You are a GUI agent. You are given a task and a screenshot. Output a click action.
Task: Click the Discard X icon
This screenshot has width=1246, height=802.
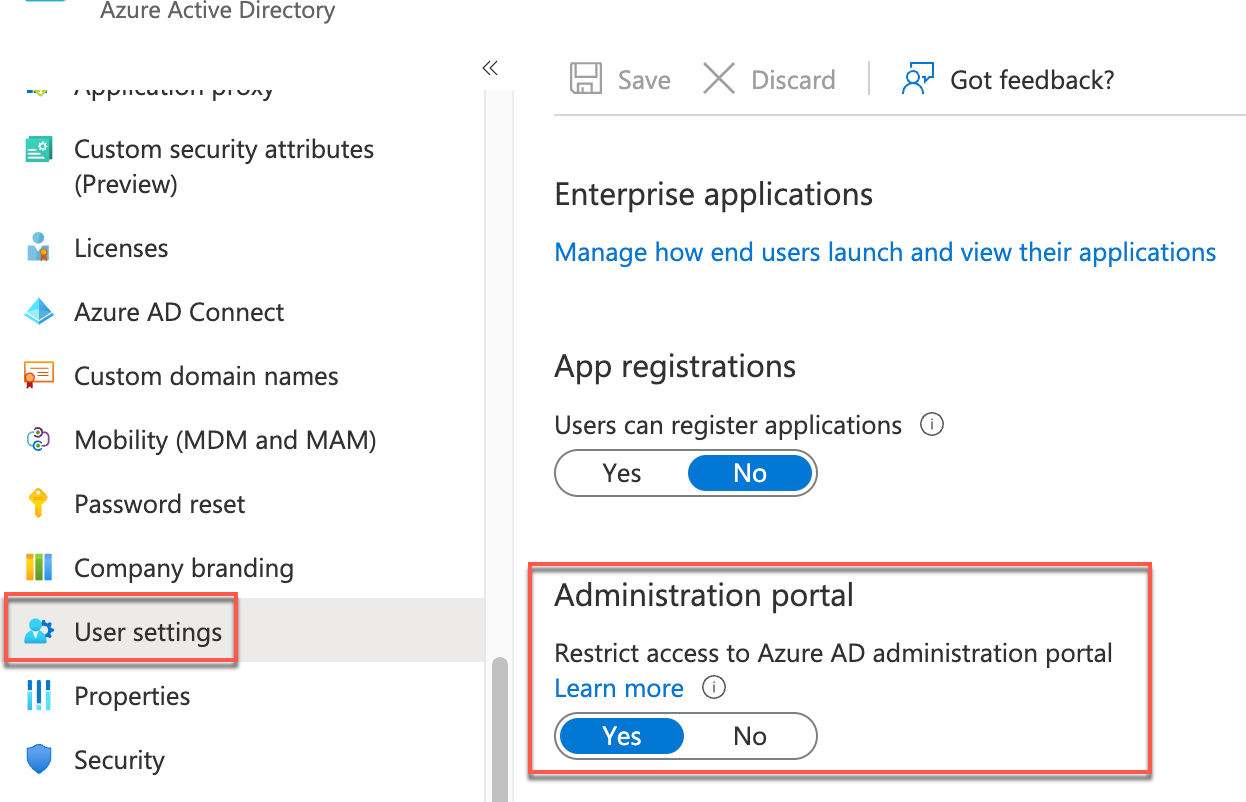click(719, 79)
